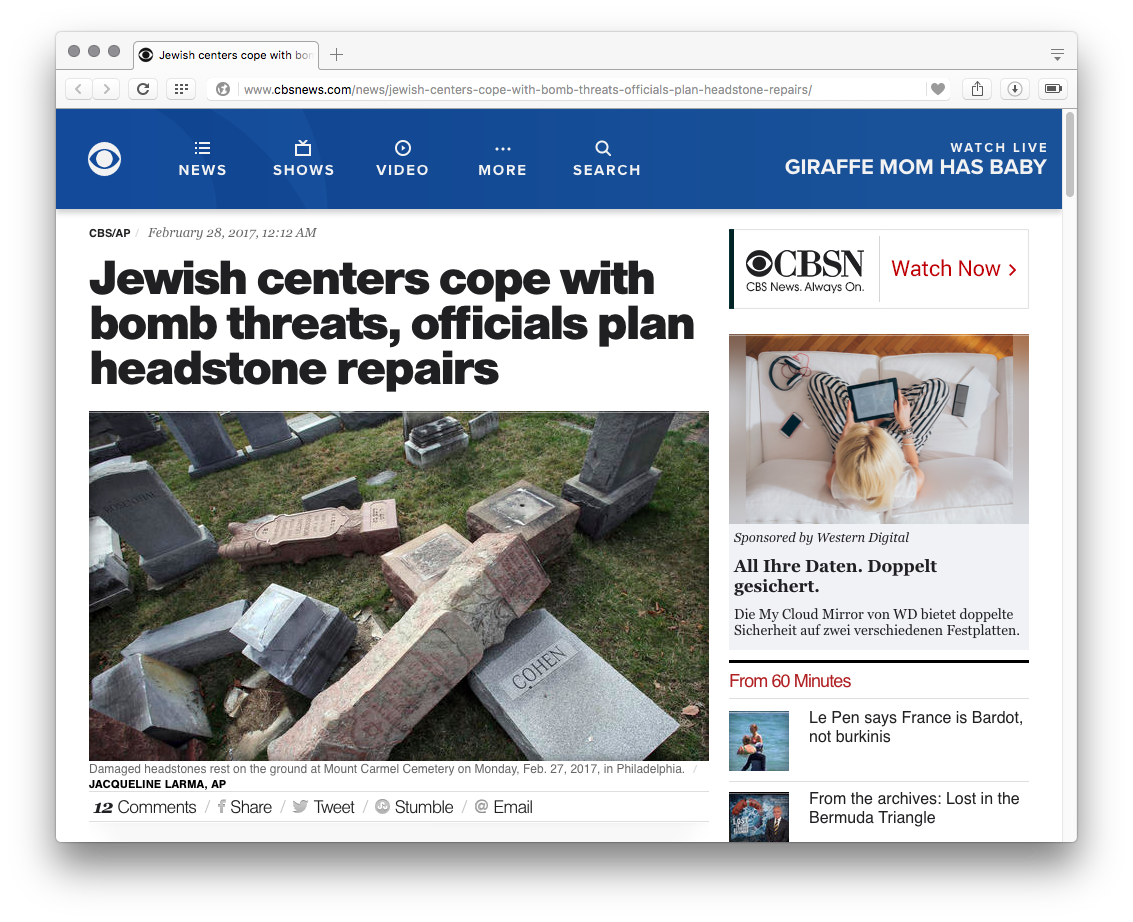Viewport: 1133px width, 922px height.
Task: Open the 12 Comments link
Action: (x=145, y=807)
